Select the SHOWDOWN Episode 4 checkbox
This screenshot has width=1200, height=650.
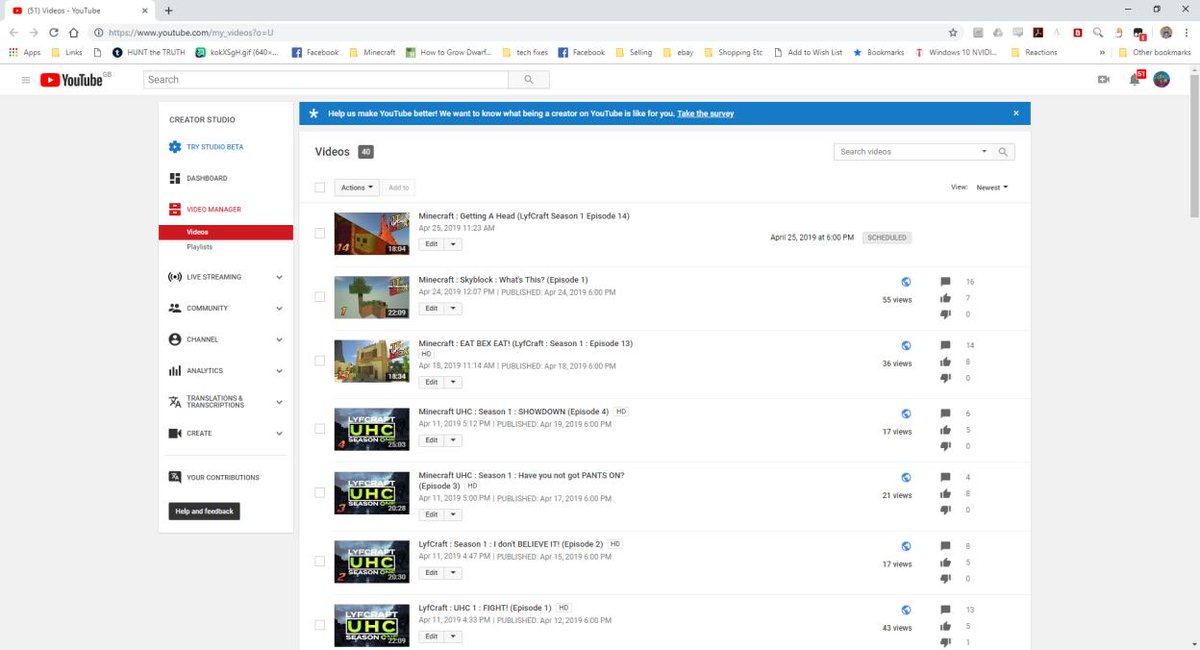pyautogui.click(x=320, y=428)
